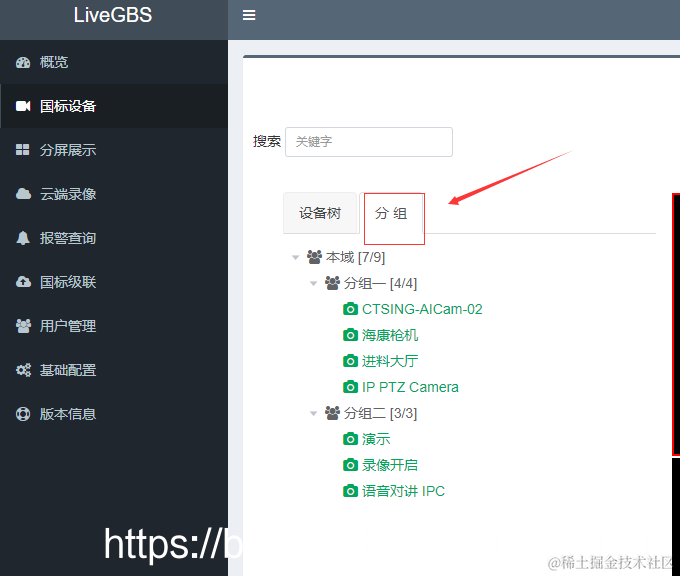Select device 语音对讲 IPC
The height and width of the screenshot is (576, 680).
coord(403,491)
